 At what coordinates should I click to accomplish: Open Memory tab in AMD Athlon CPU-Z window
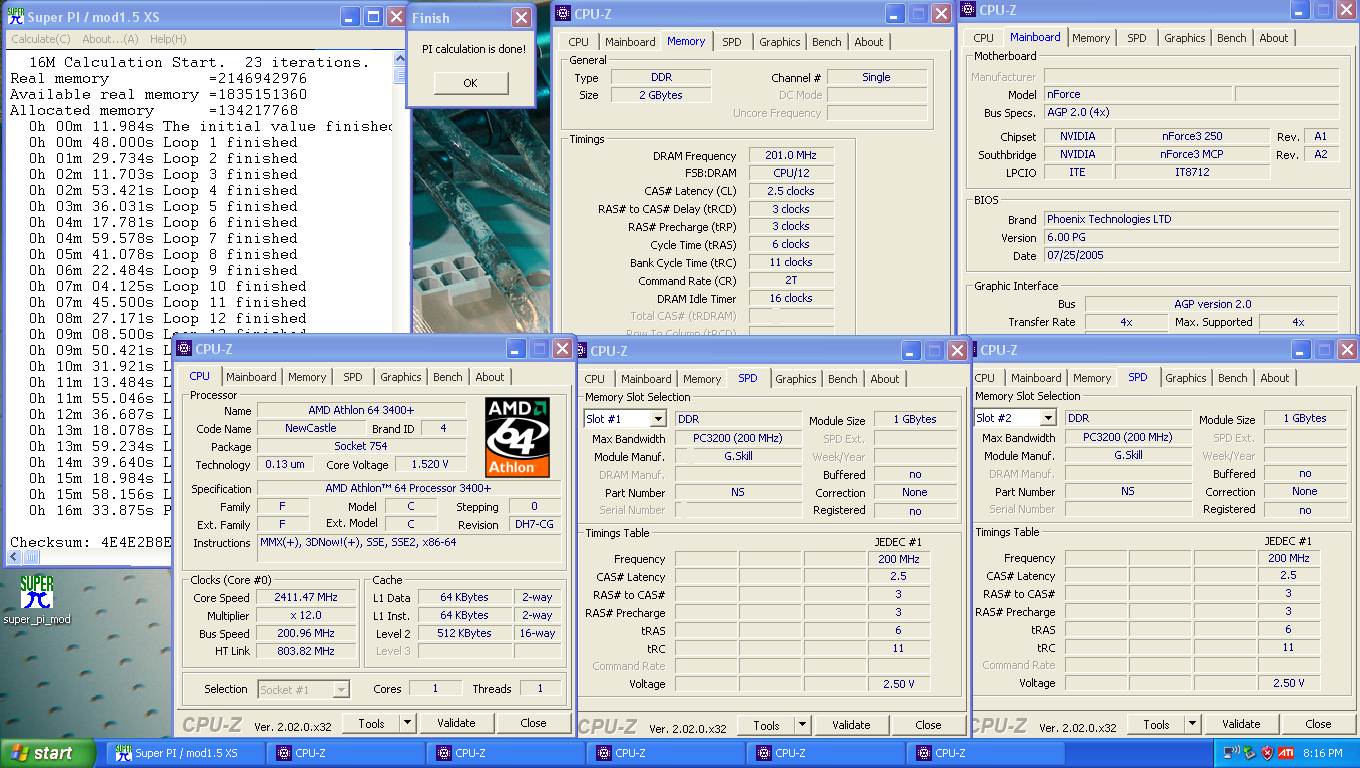pos(307,377)
